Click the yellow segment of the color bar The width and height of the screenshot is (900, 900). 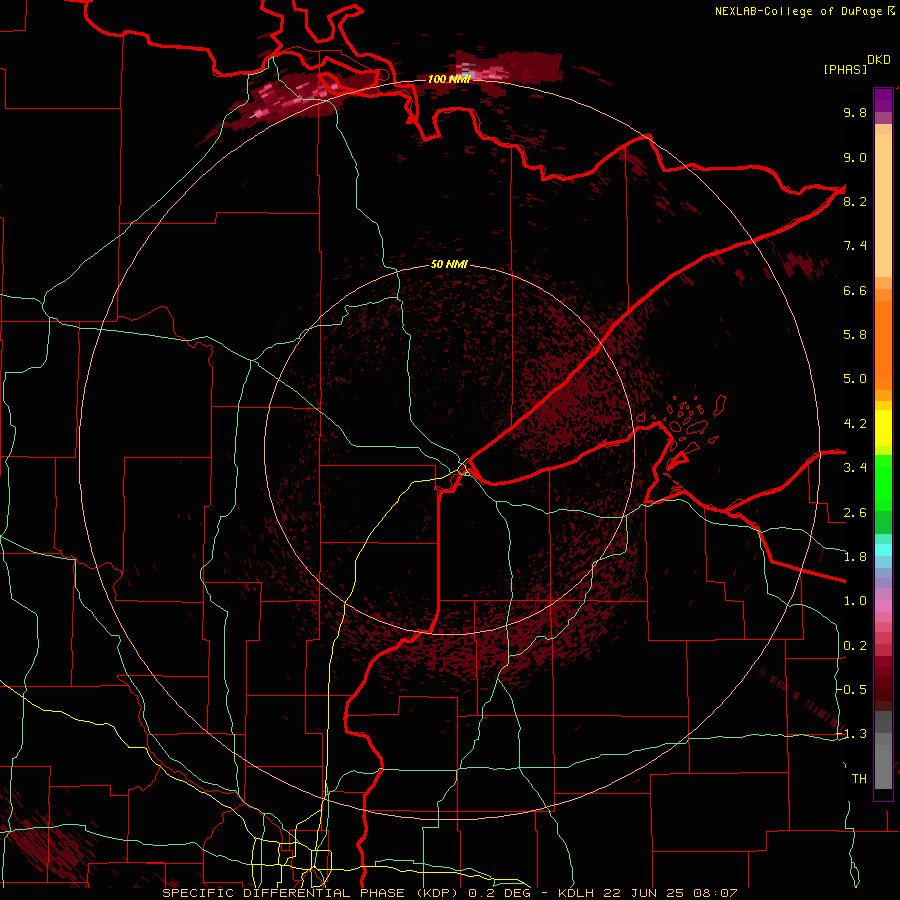point(883,428)
